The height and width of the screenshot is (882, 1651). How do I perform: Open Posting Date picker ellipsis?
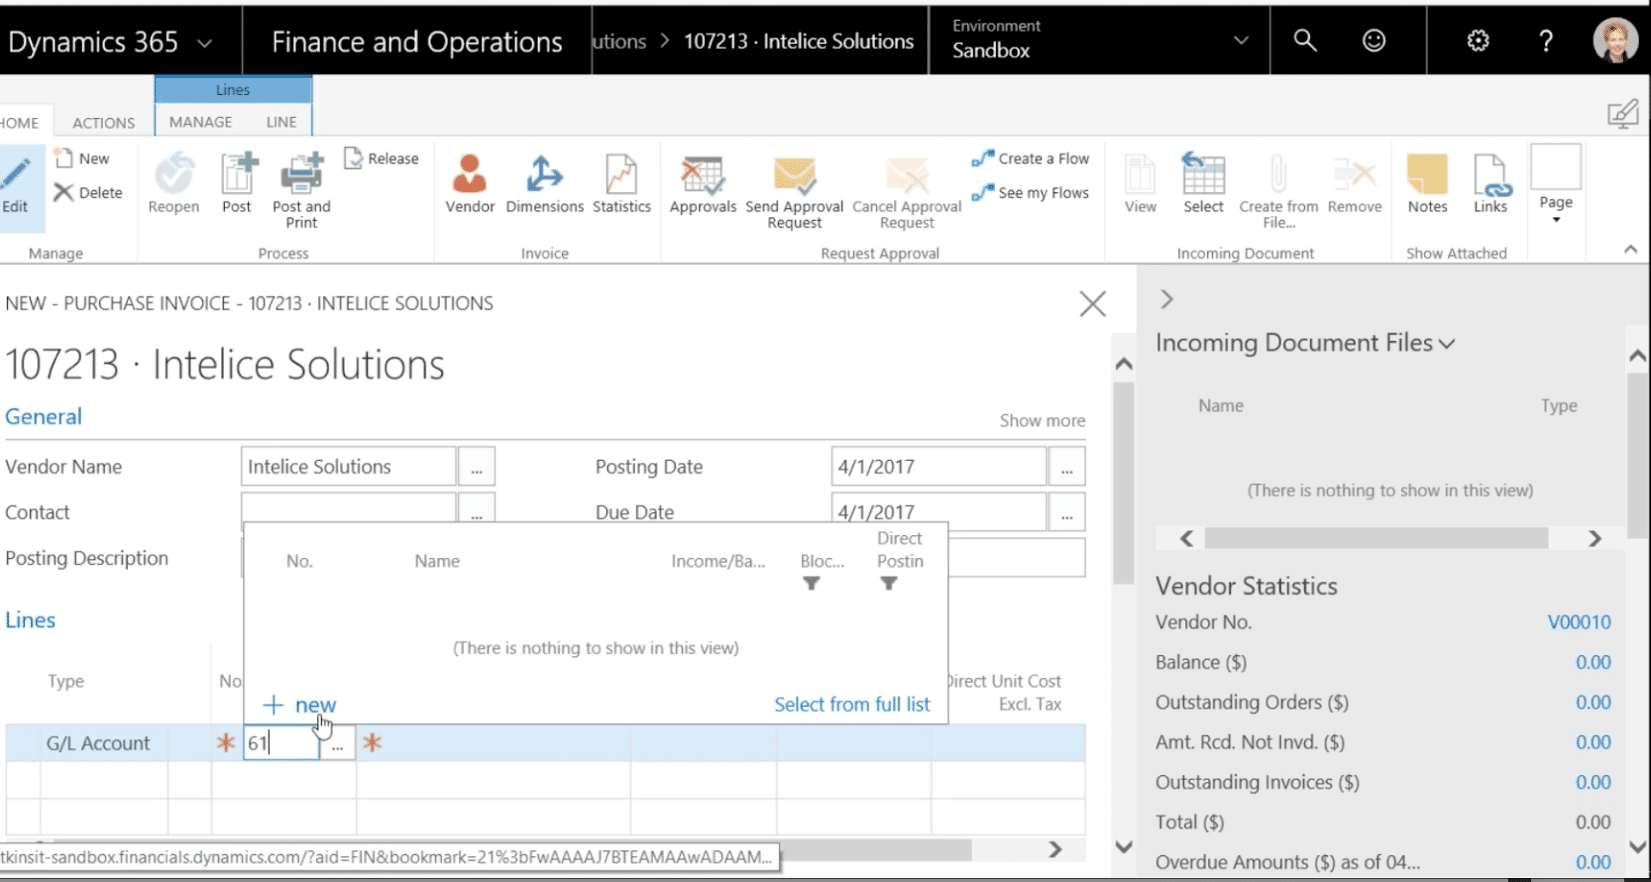pyautogui.click(x=1067, y=467)
